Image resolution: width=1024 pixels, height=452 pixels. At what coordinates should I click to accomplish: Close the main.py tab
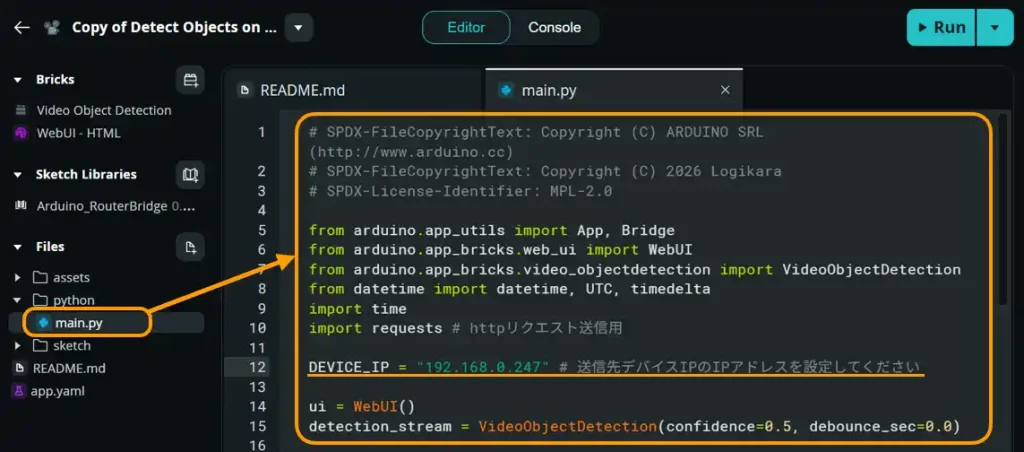point(725,90)
